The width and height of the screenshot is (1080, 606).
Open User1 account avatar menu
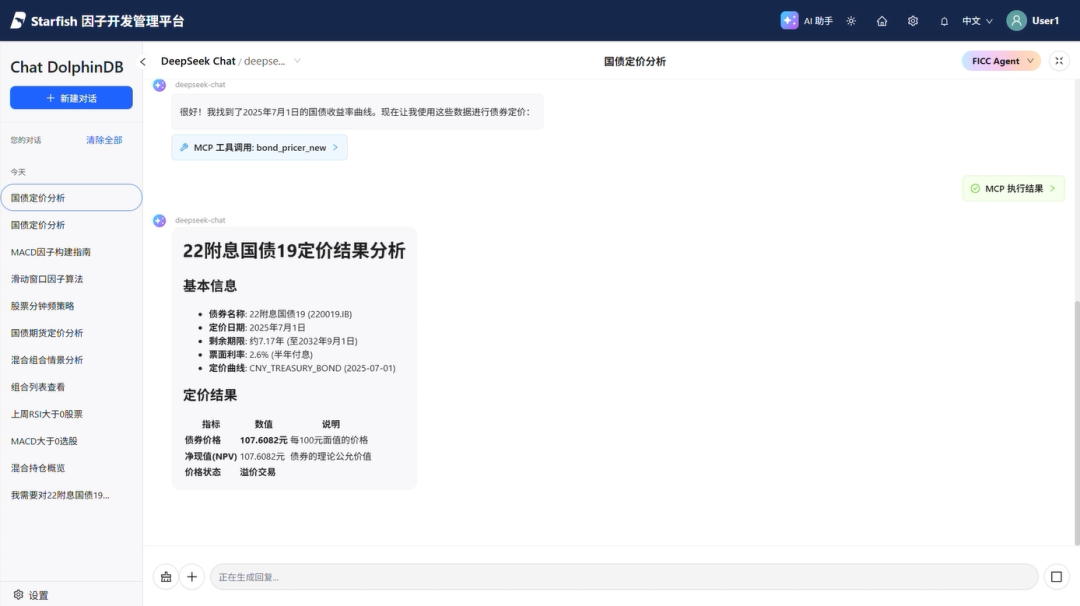(1032, 21)
